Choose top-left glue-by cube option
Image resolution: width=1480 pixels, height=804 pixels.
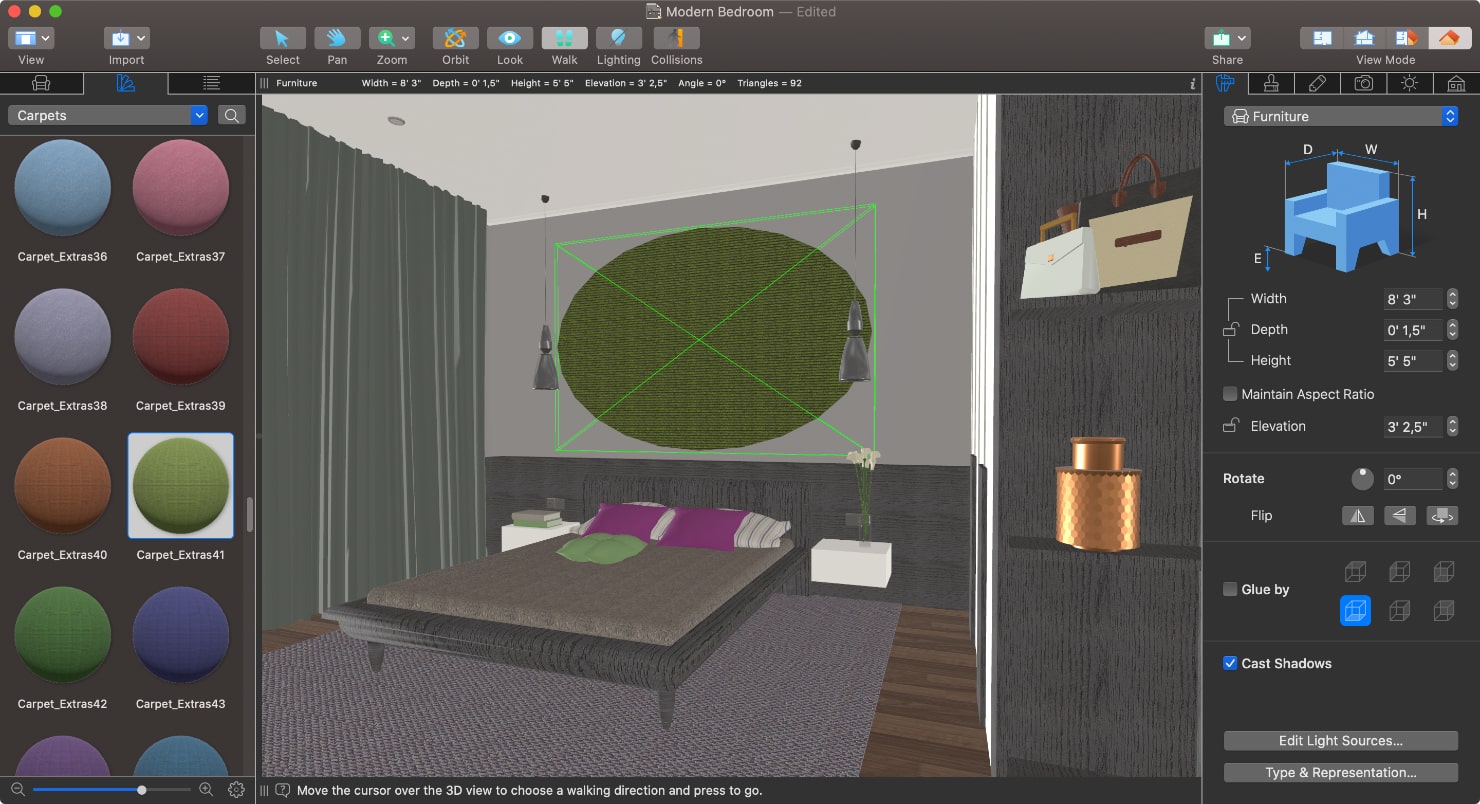(x=1355, y=571)
